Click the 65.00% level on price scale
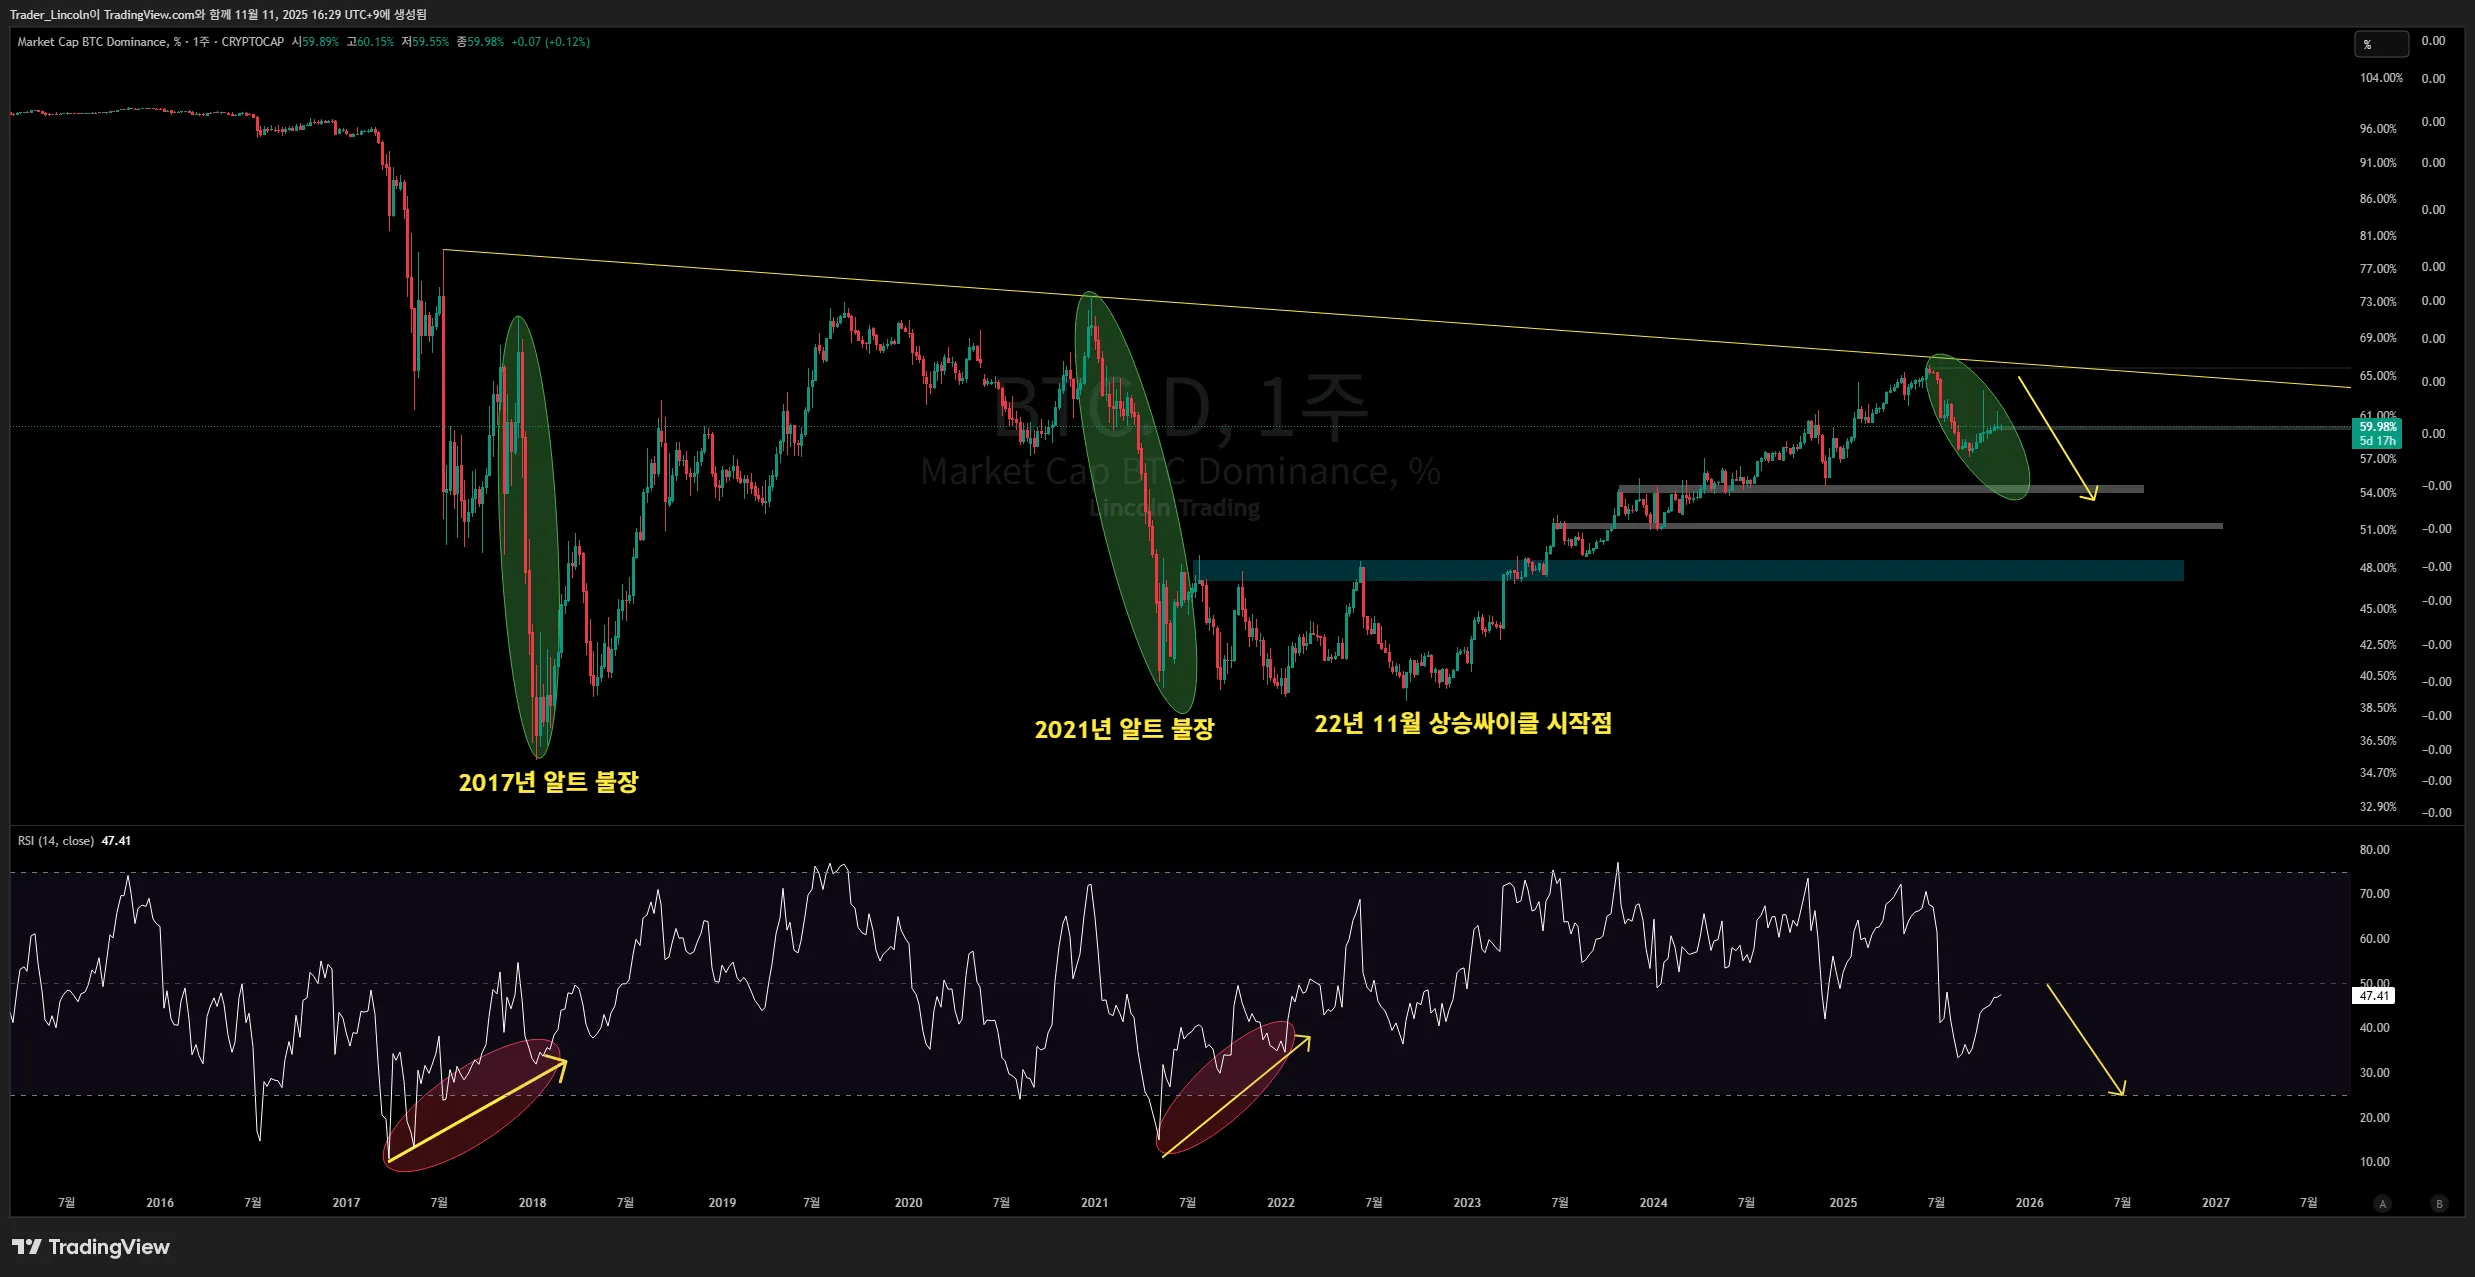The width and height of the screenshot is (2475, 1277). (x=2377, y=376)
